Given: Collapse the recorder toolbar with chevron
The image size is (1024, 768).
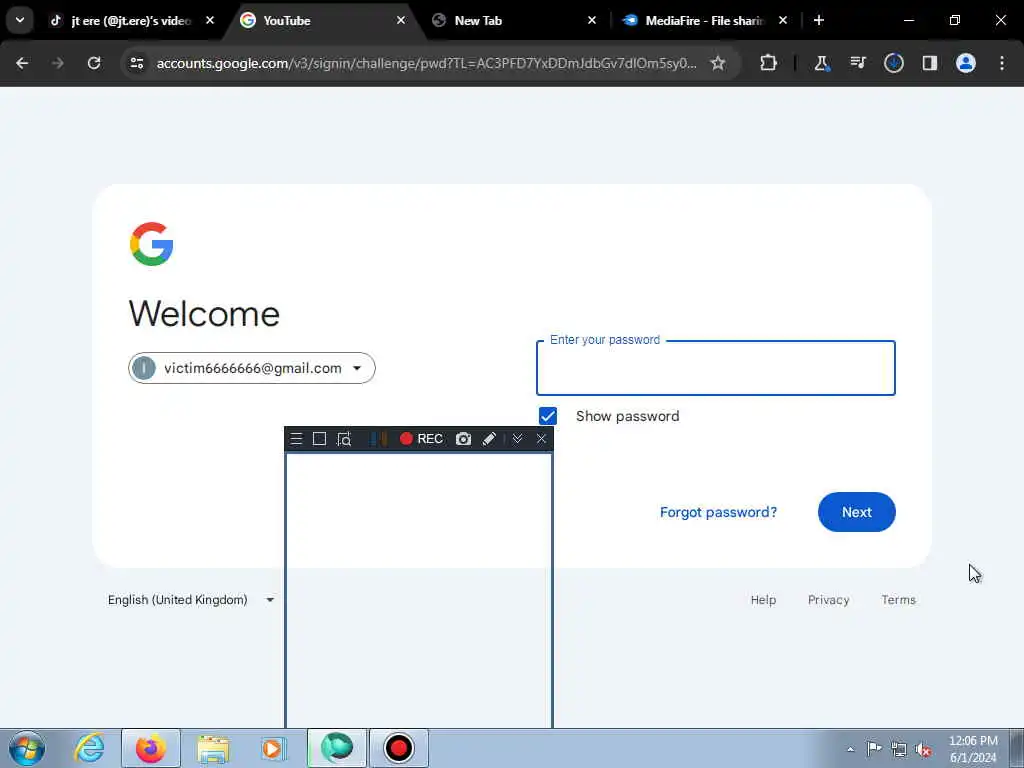Looking at the screenshot, I should pyautogui.click(x=517, y=439).
